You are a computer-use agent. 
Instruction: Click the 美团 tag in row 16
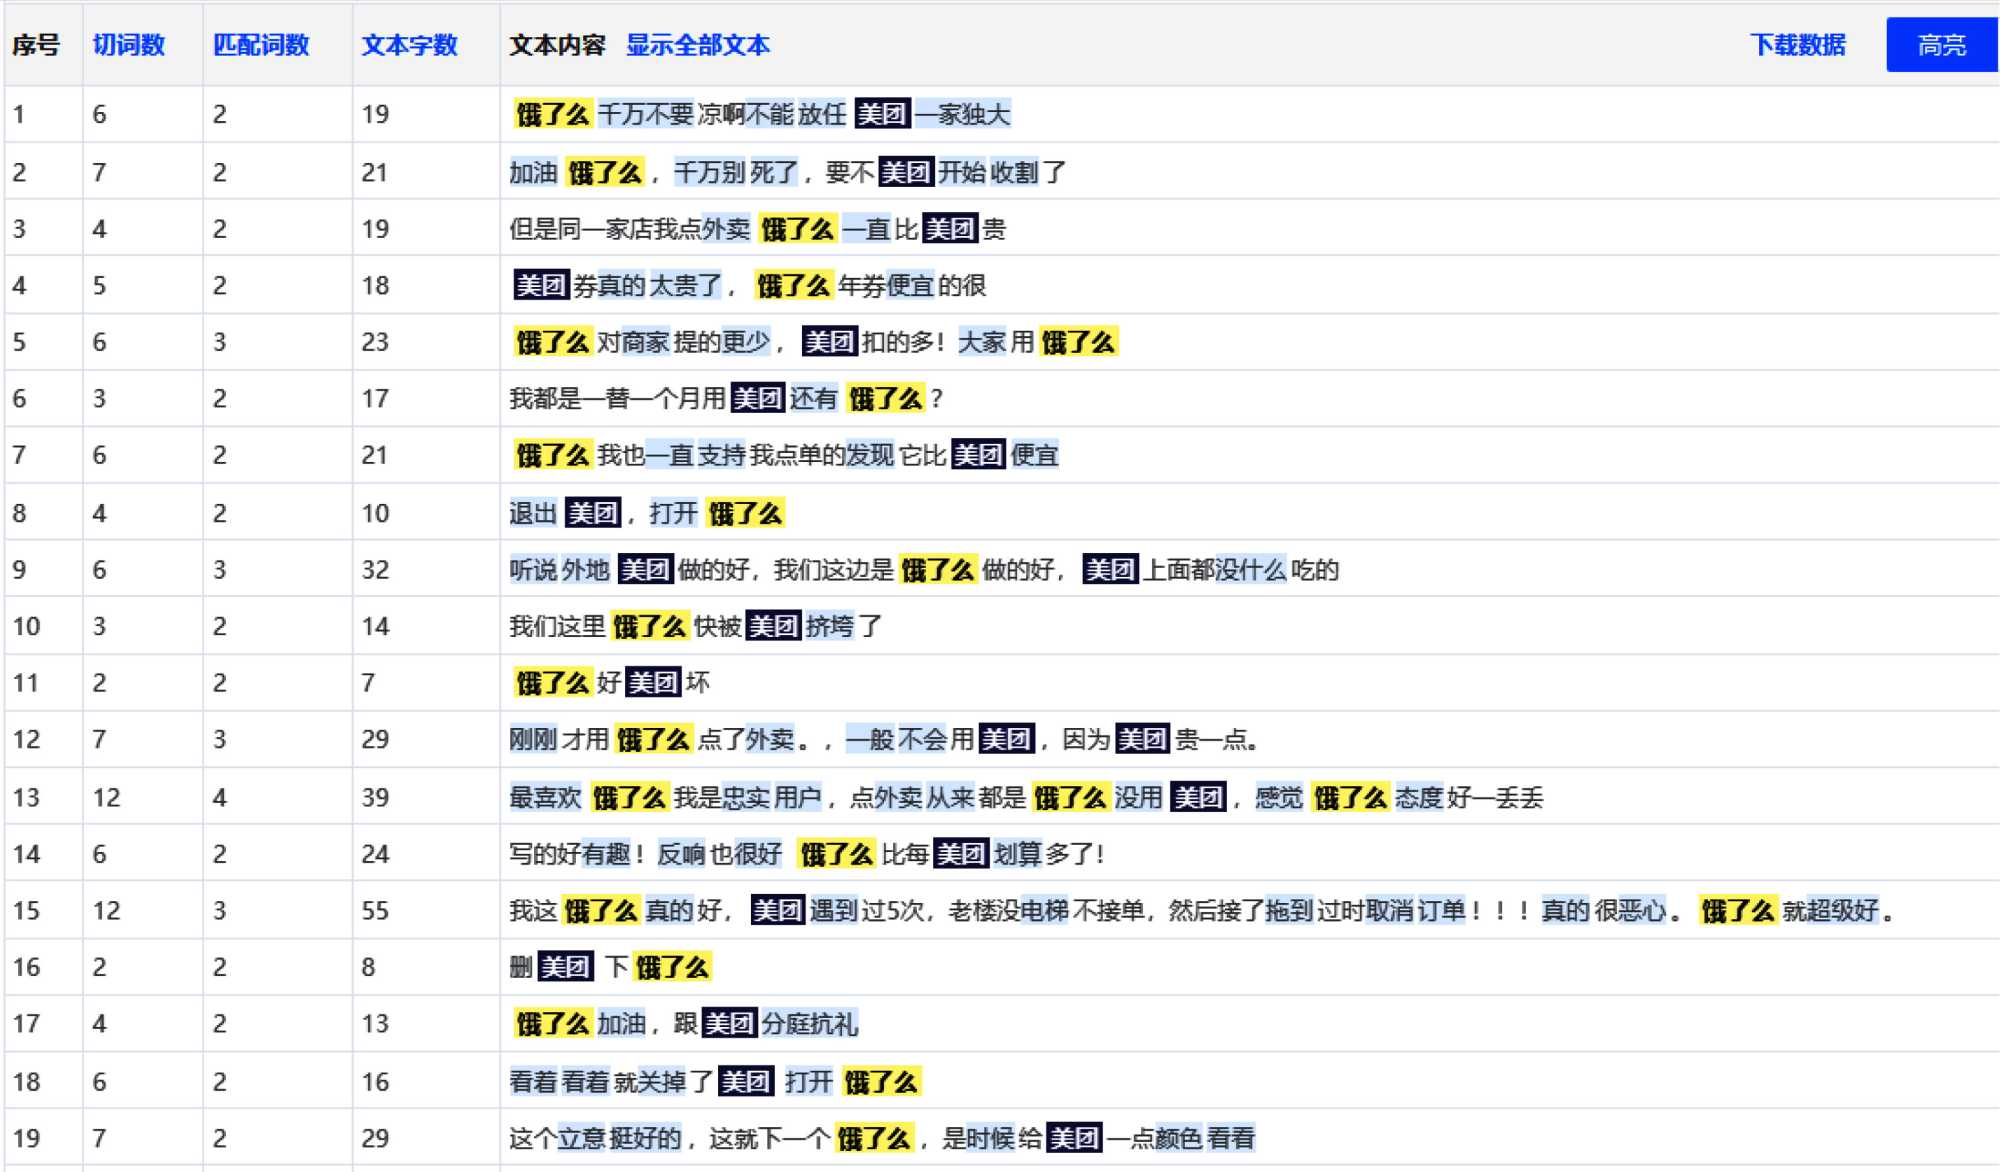coord(565,967)
